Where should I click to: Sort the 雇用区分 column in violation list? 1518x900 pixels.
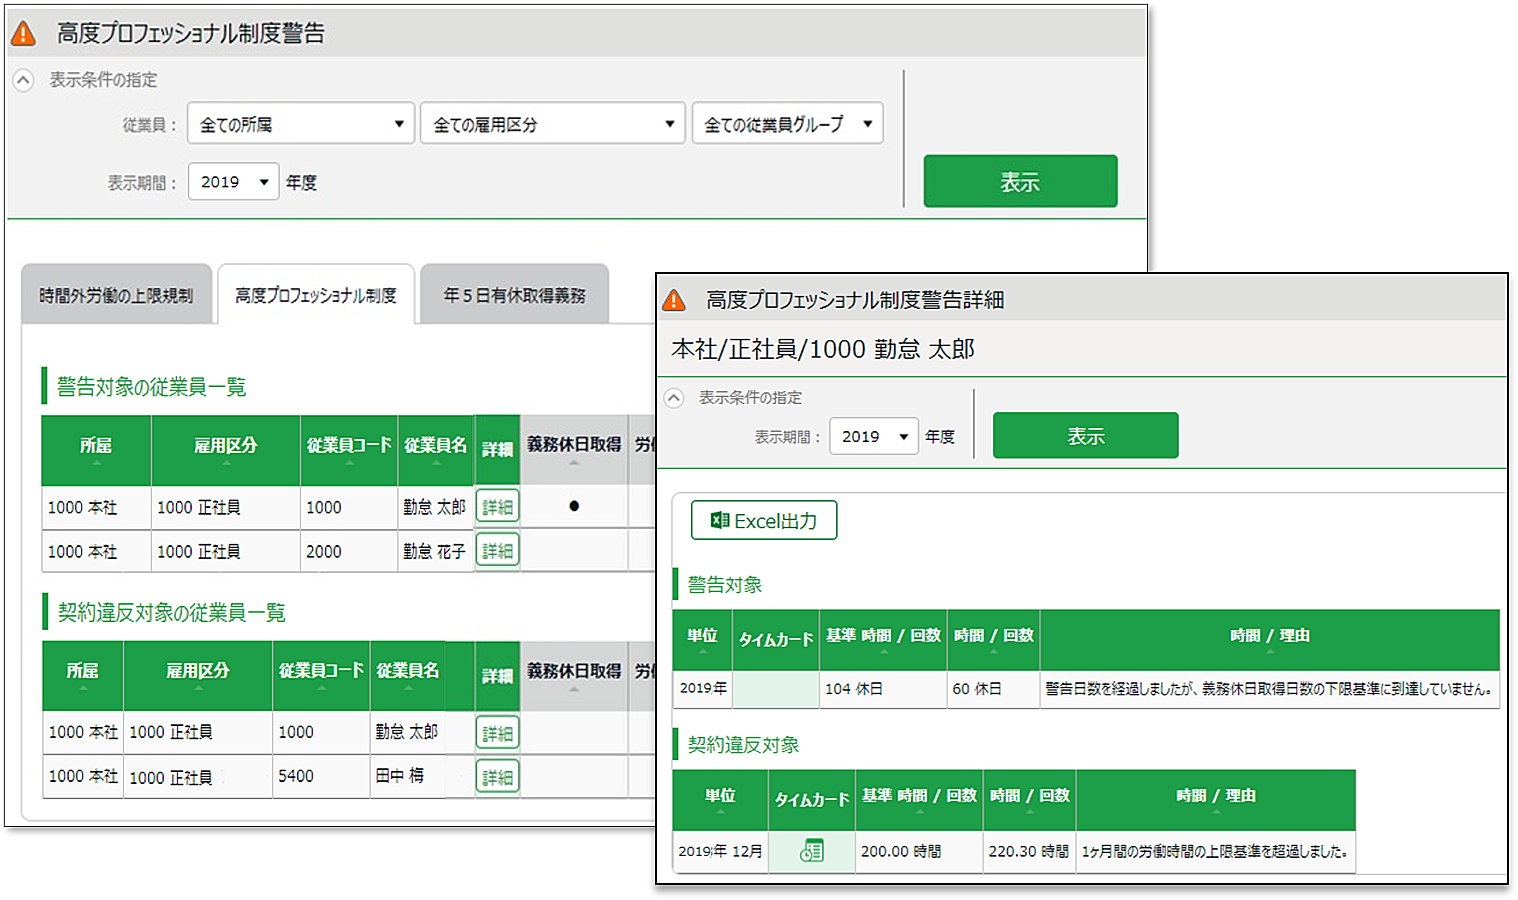click(x=197, y=691)
